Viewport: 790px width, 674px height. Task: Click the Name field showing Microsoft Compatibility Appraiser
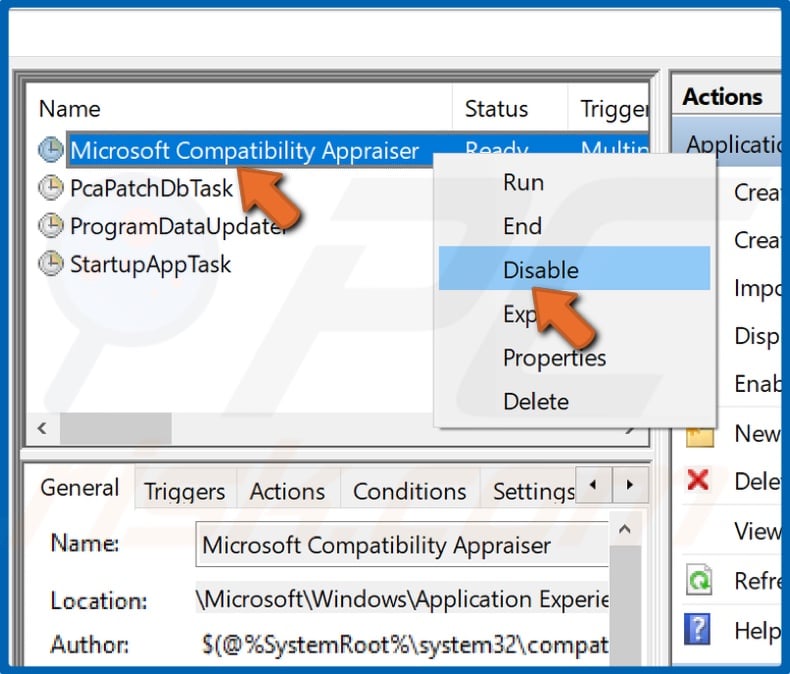pyautogui.click(x=402, y=545)
